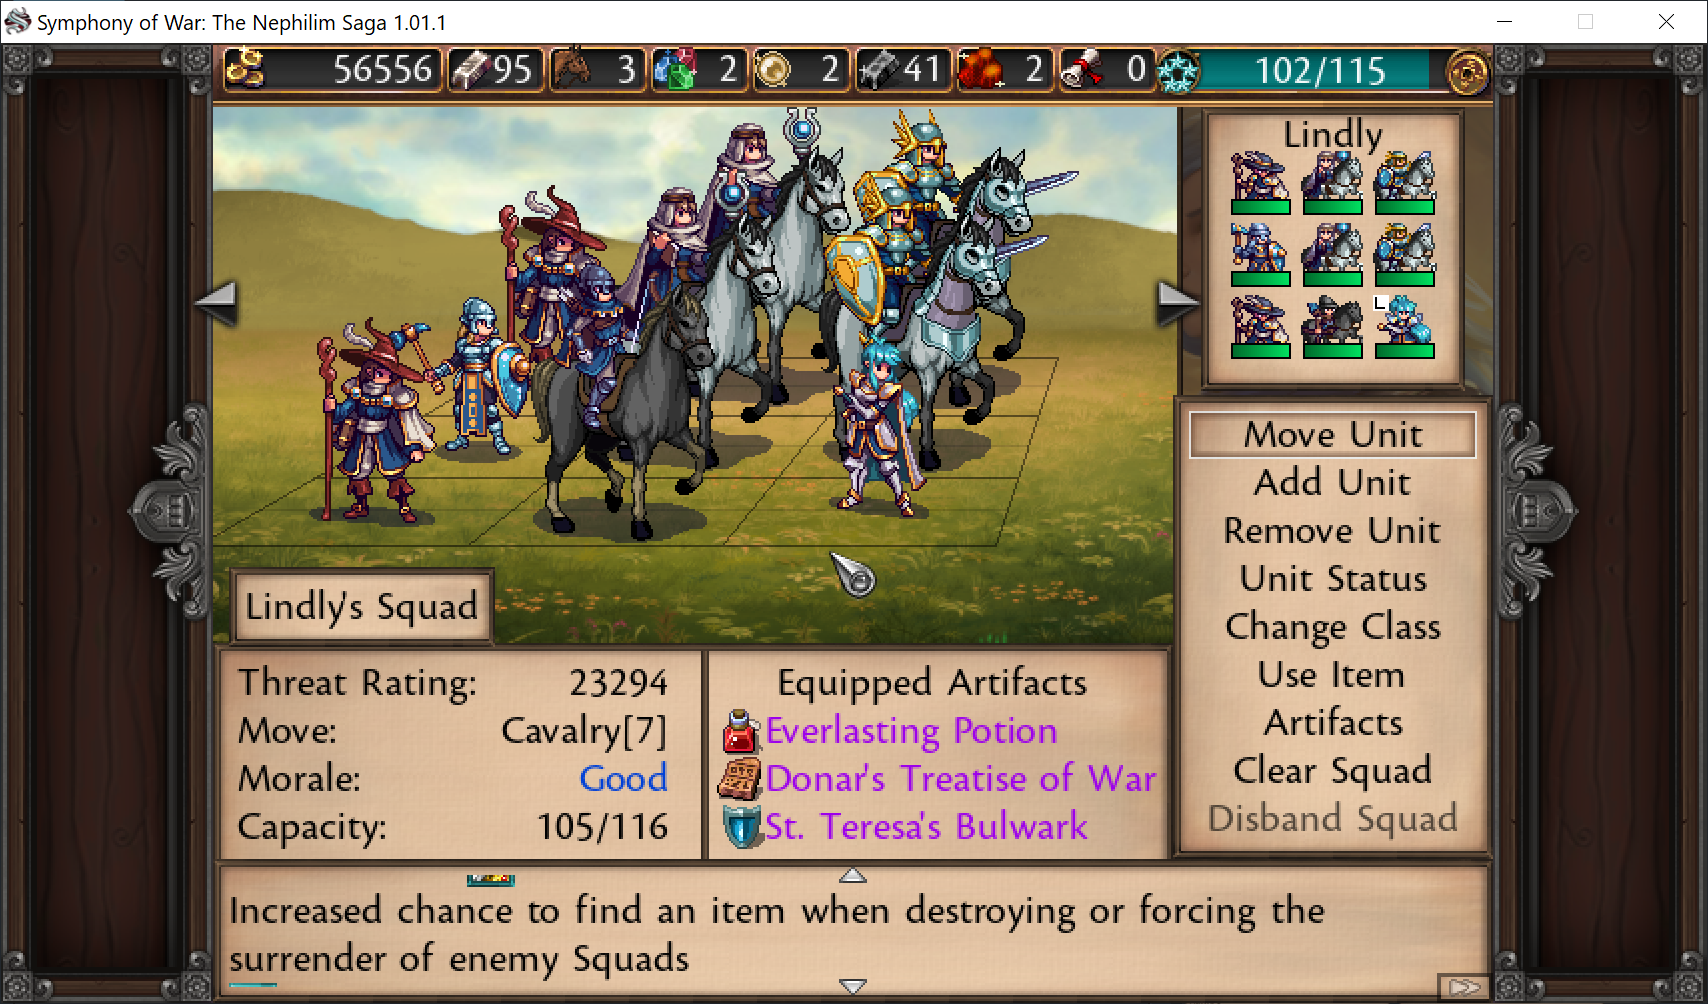Click the down arrow in description box
Viewport: 1708px width, 1004px height.
click(x=853, y=986)
